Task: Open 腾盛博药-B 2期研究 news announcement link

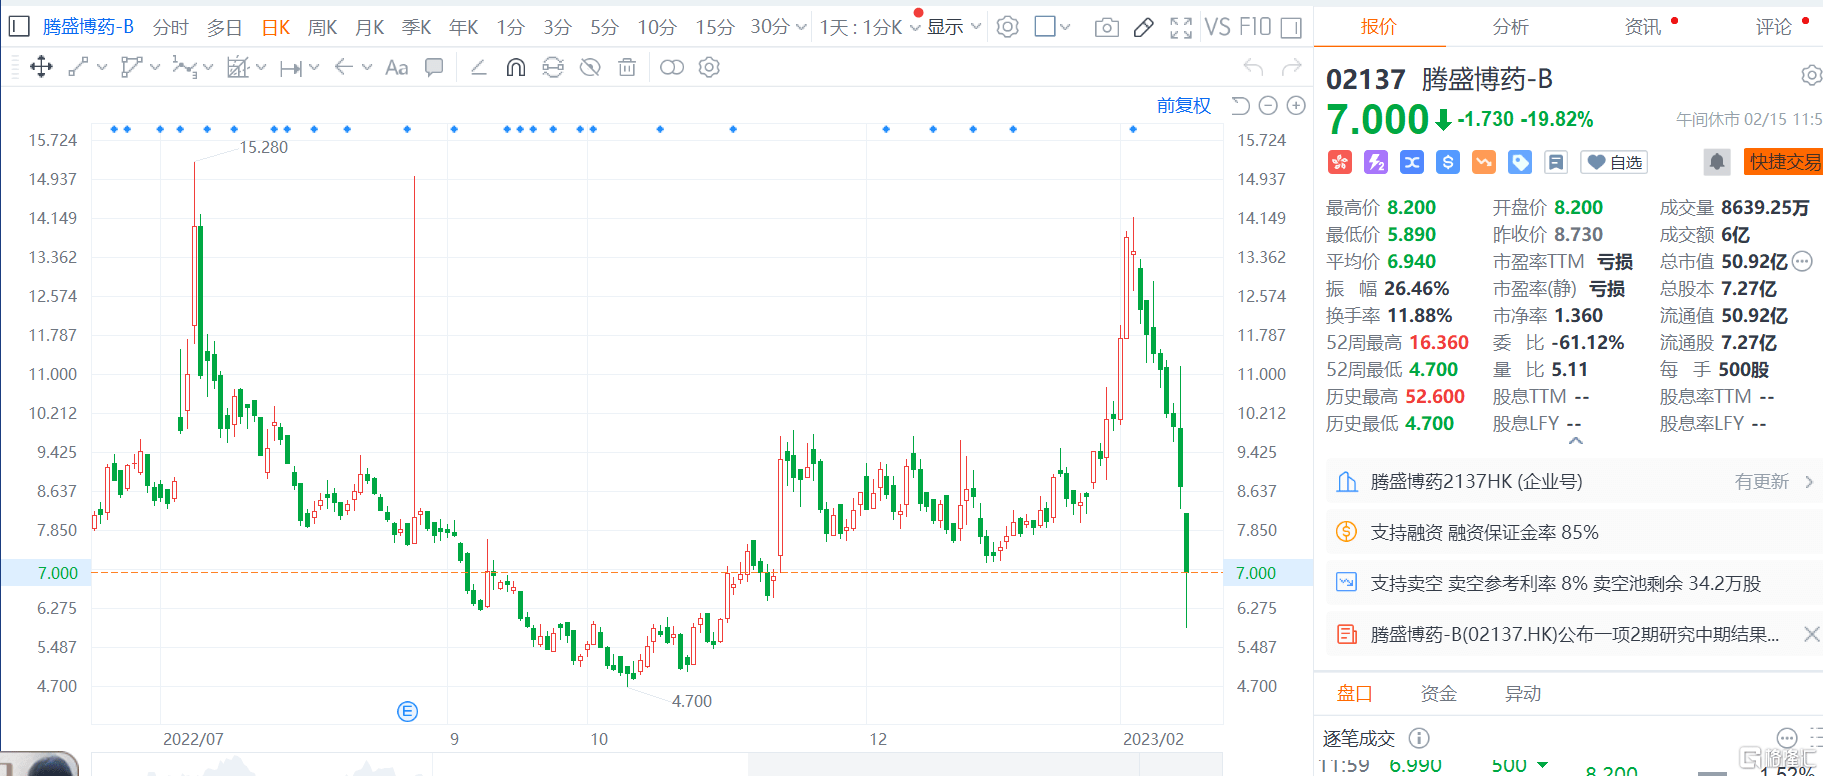Action: pos(1574,634)
